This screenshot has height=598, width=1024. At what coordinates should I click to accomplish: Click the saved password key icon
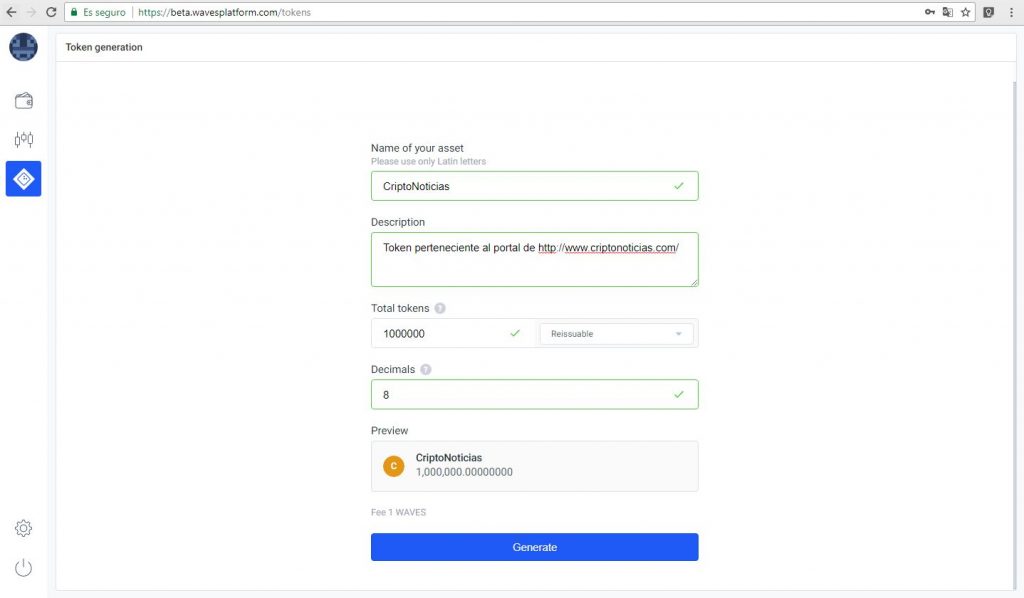[x=929, y=12]
